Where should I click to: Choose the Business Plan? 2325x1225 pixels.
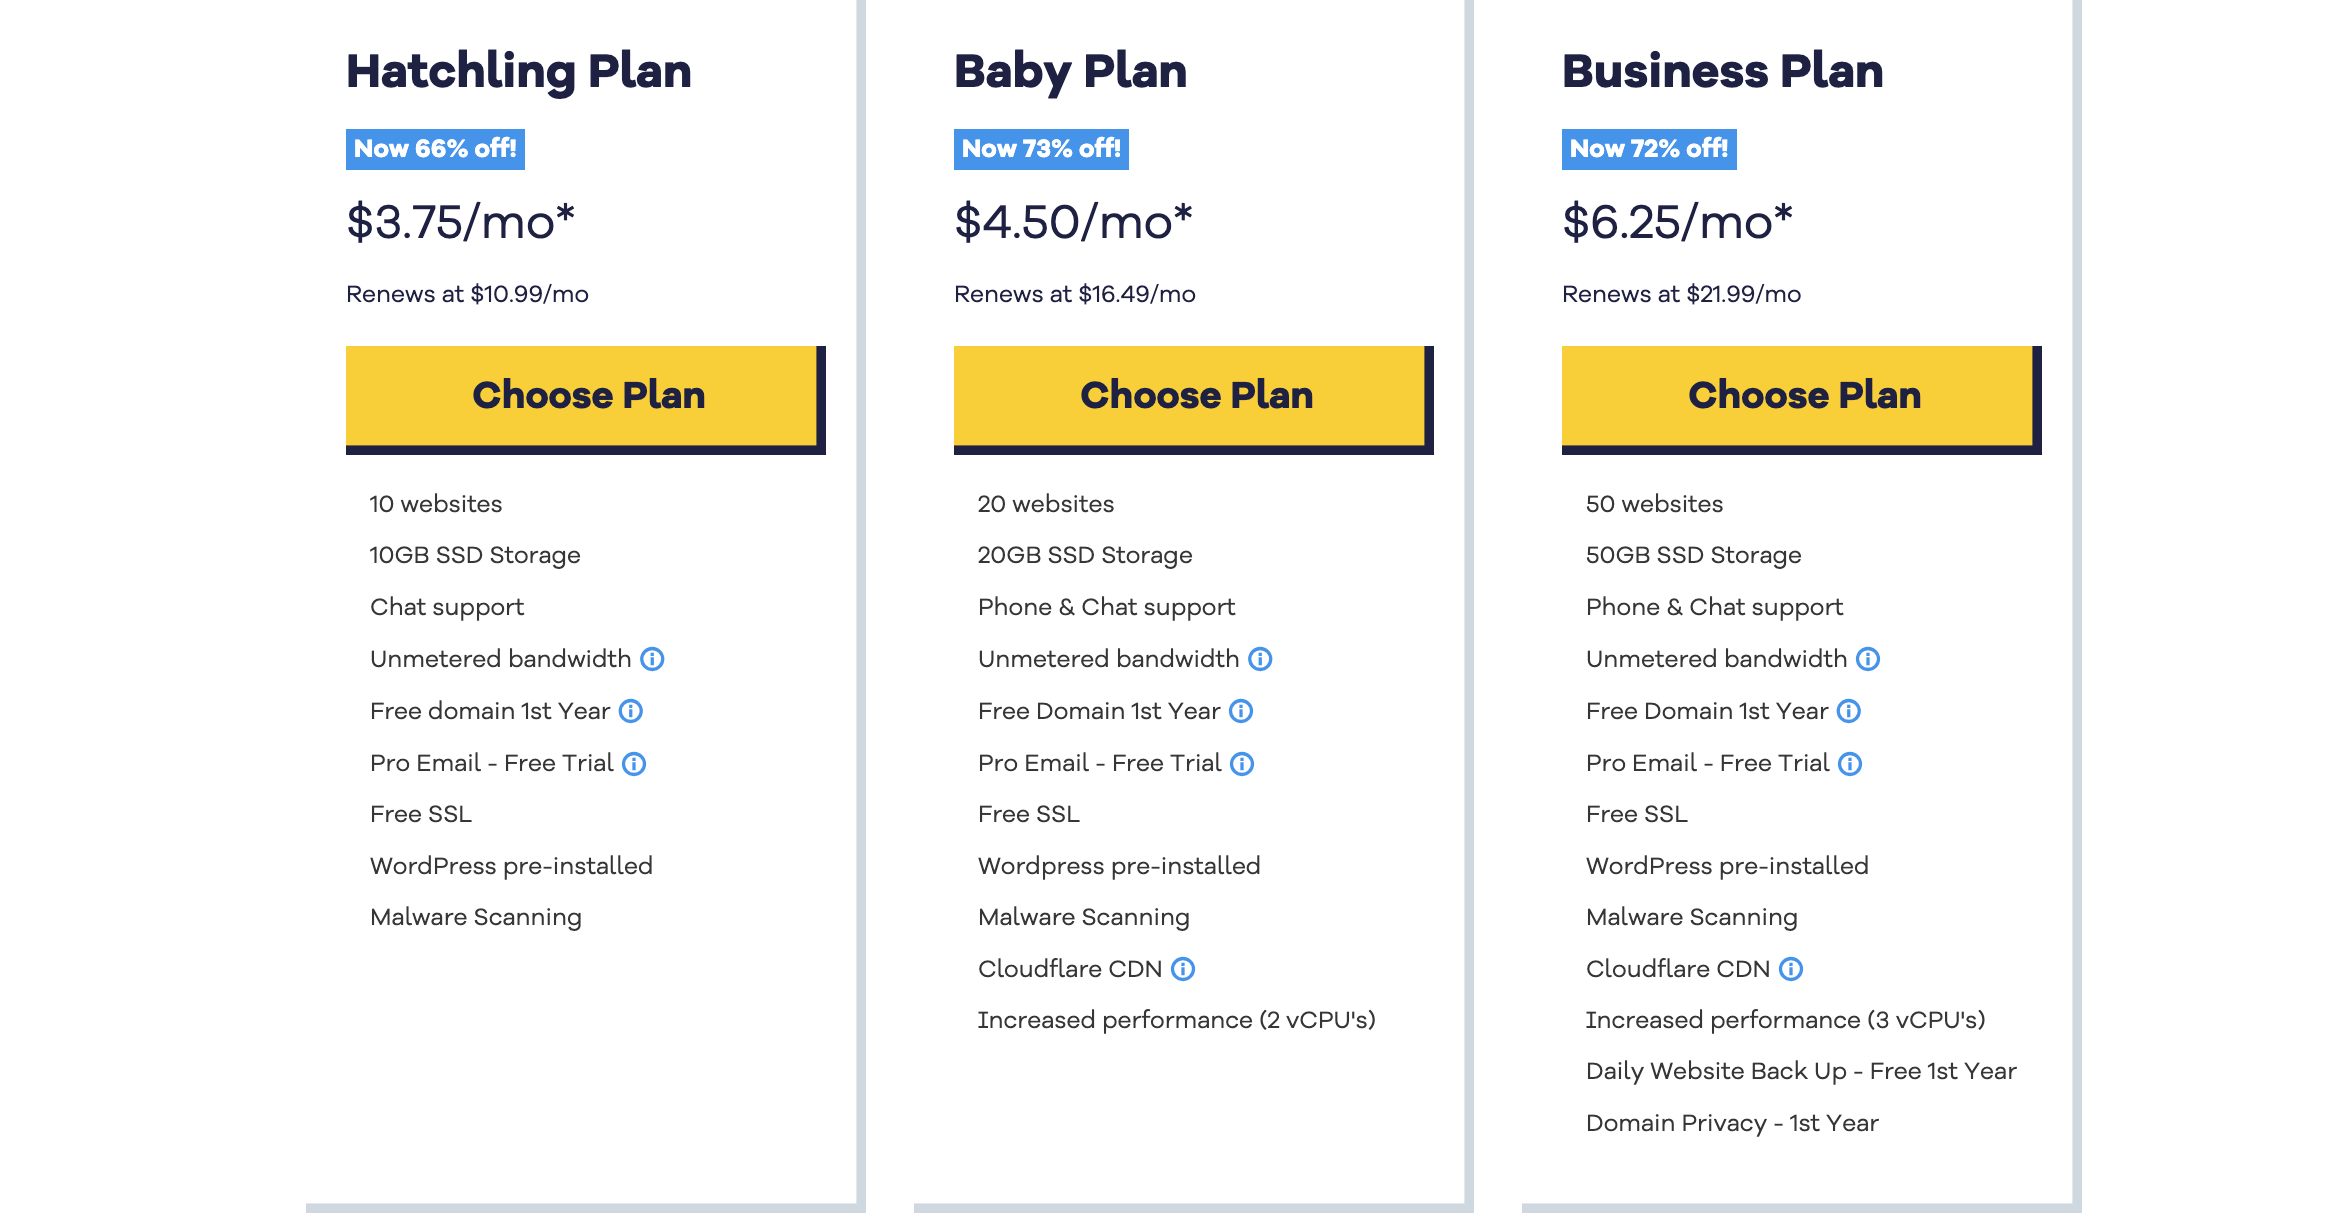1801,396
